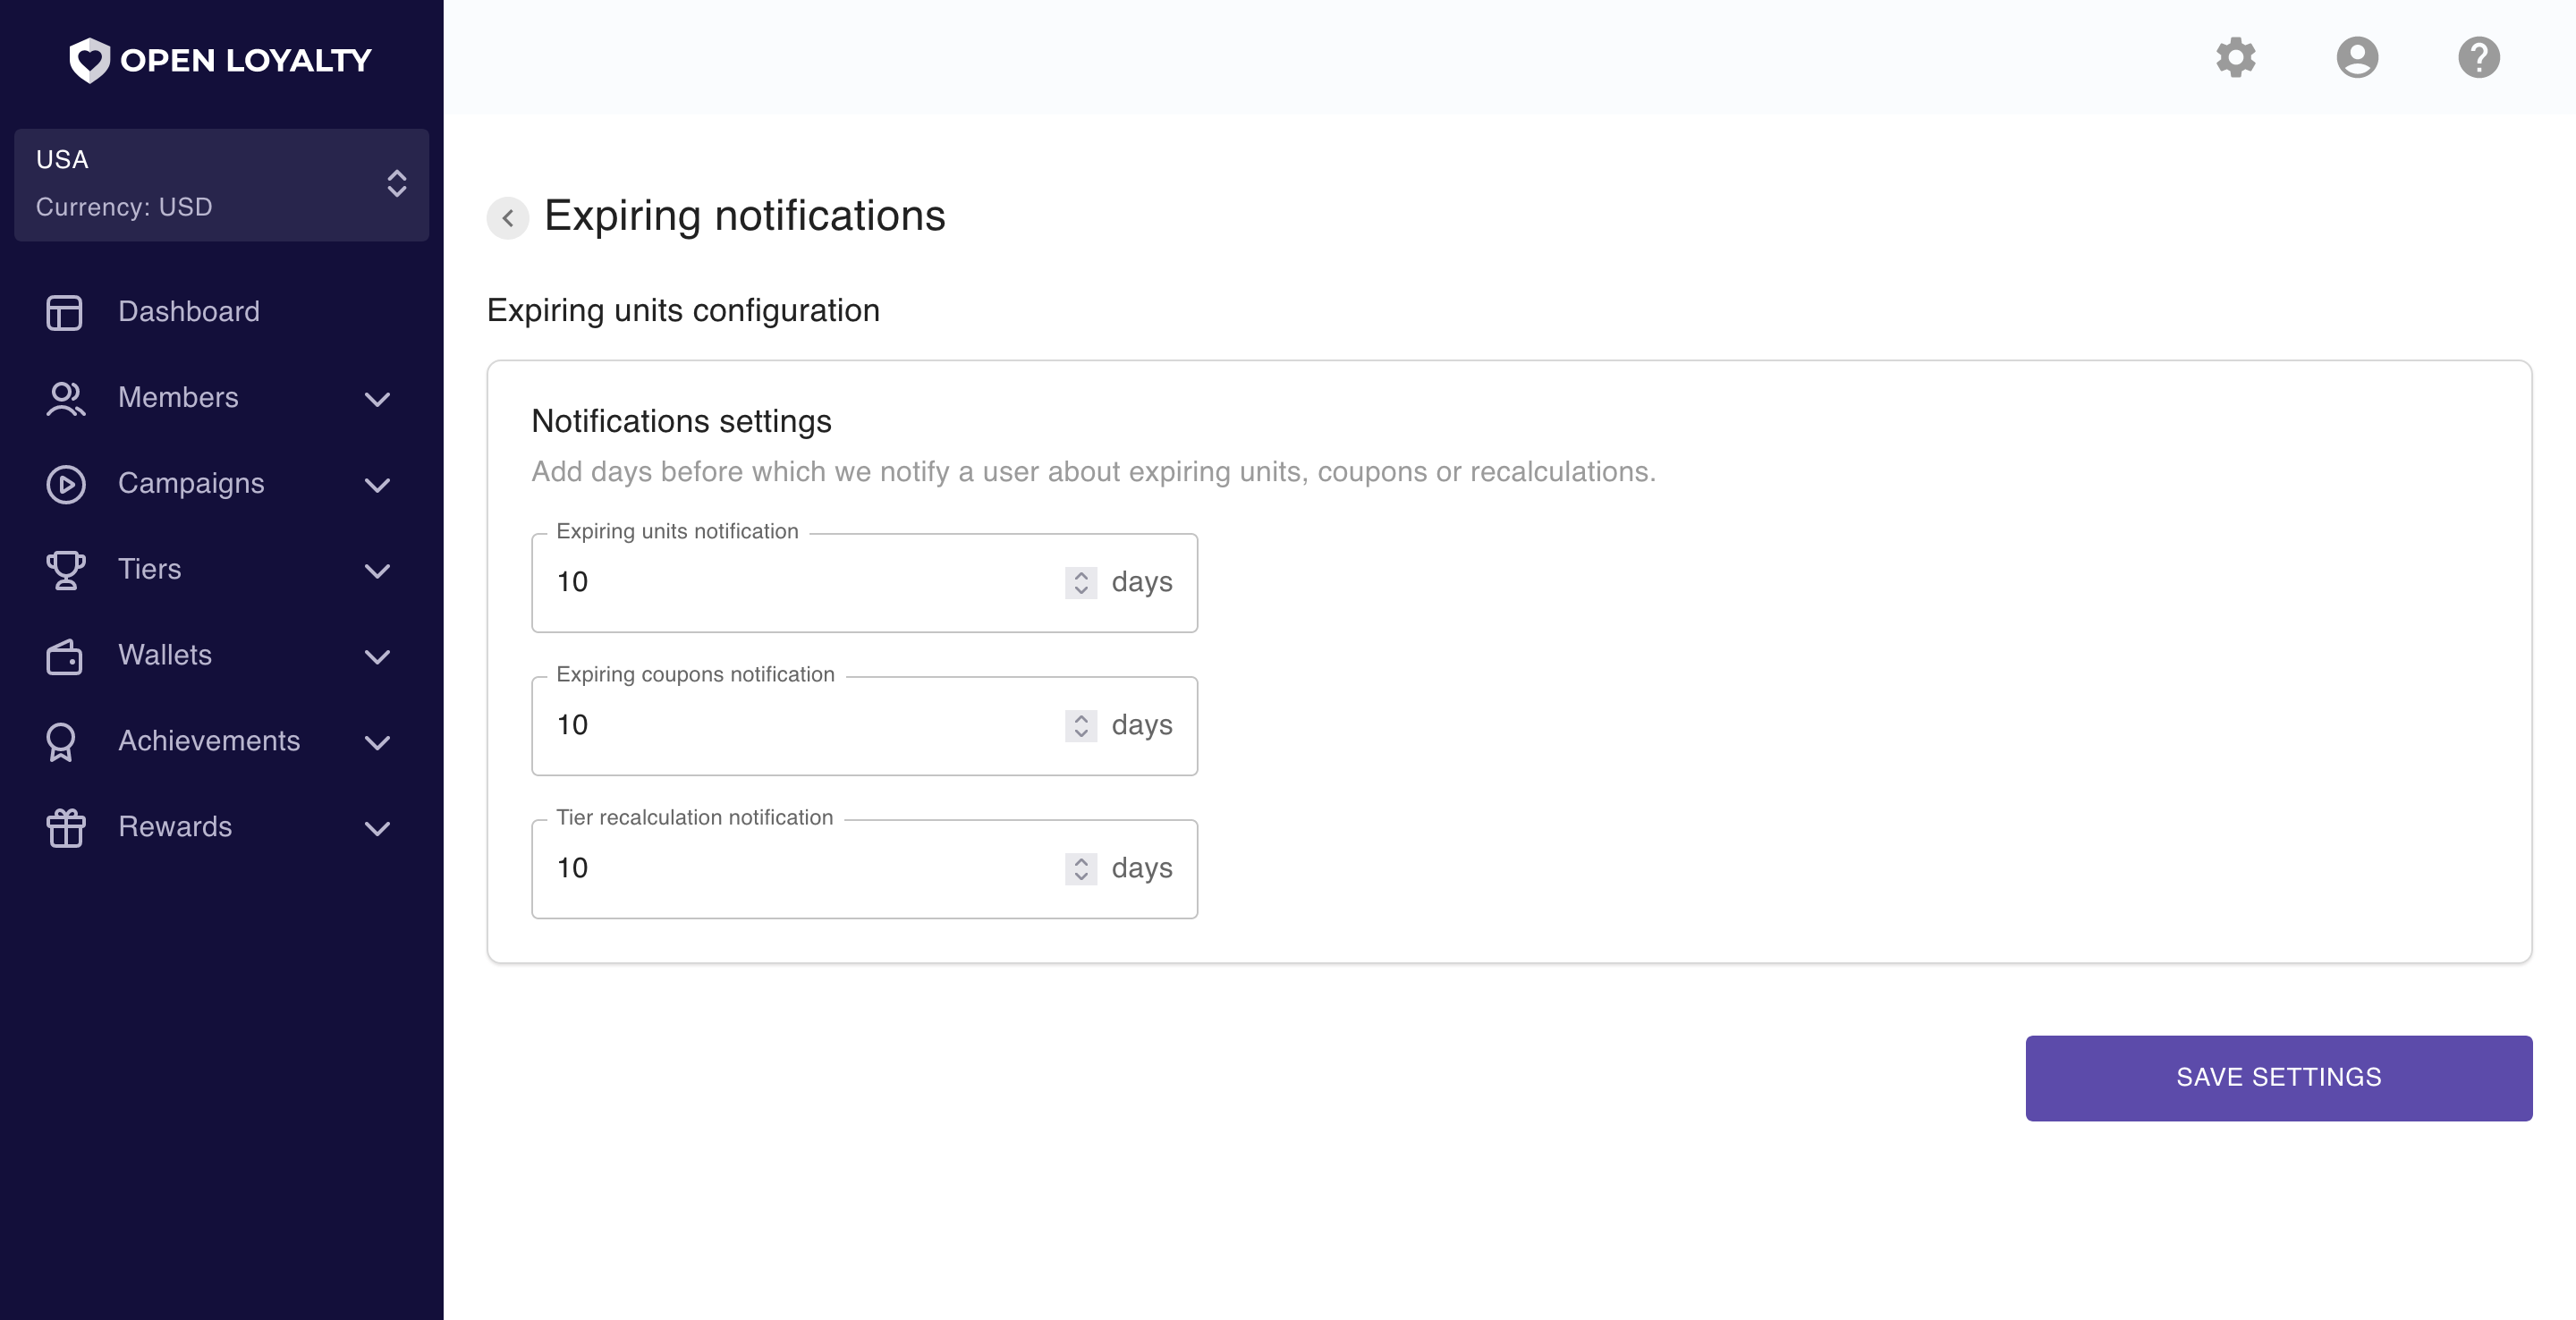Click the Tiers trophy icon
This screenshot has width=2576, height=1320.
coord(65,570)
